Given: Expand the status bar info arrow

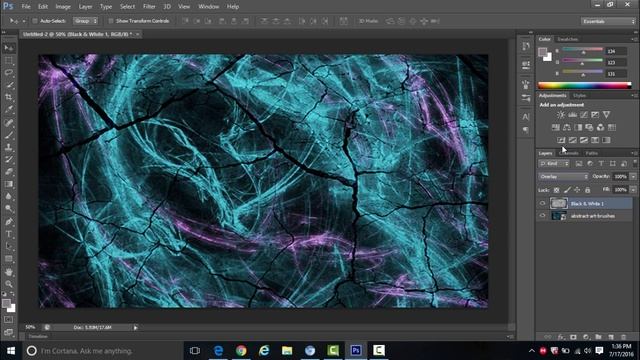Looking at the screenshot, I should 136,327.
